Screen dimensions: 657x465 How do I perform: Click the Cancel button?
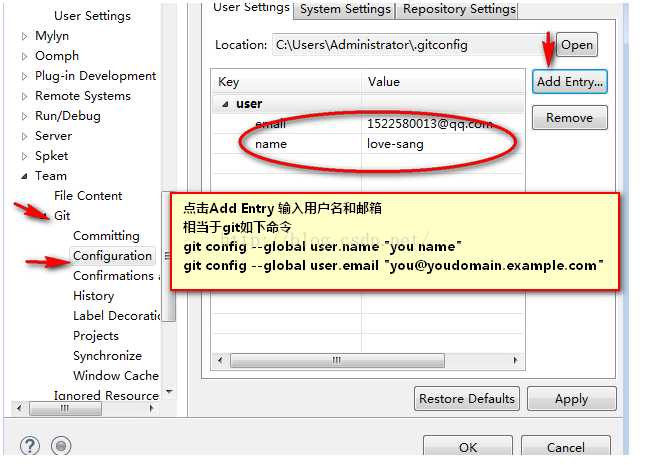[x=565, y=447]
